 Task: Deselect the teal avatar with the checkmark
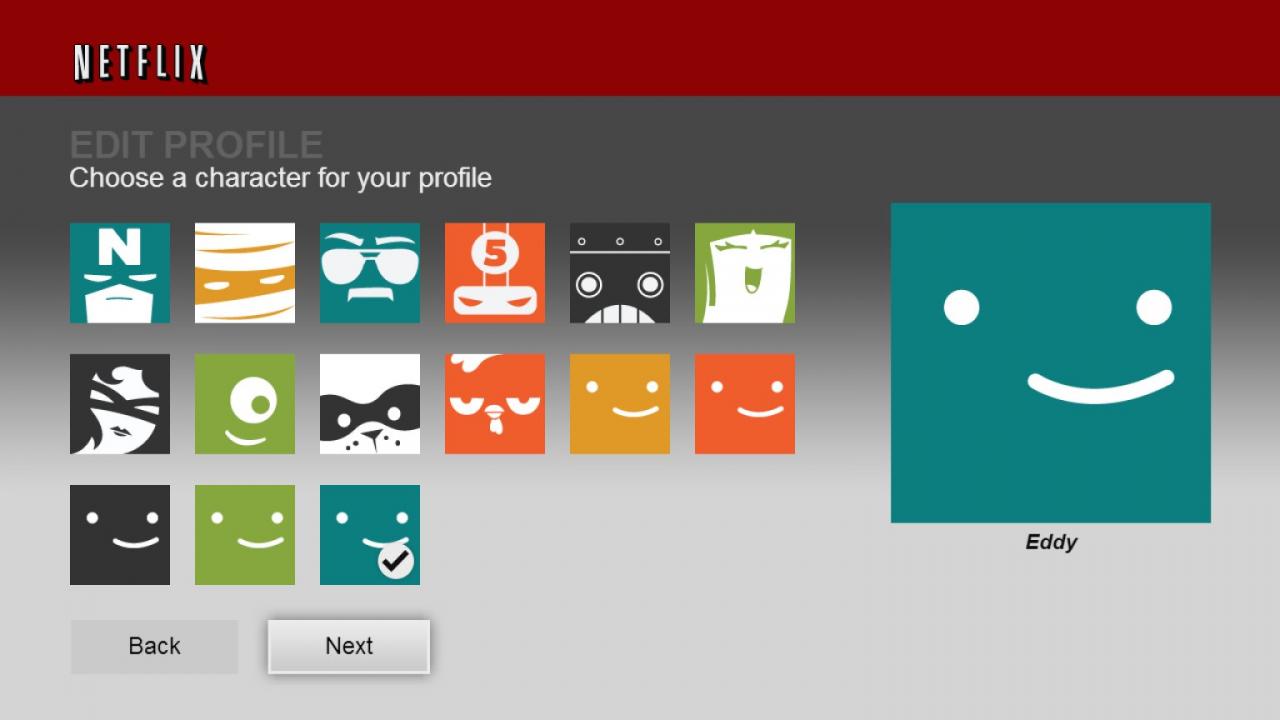coord(369,534)
